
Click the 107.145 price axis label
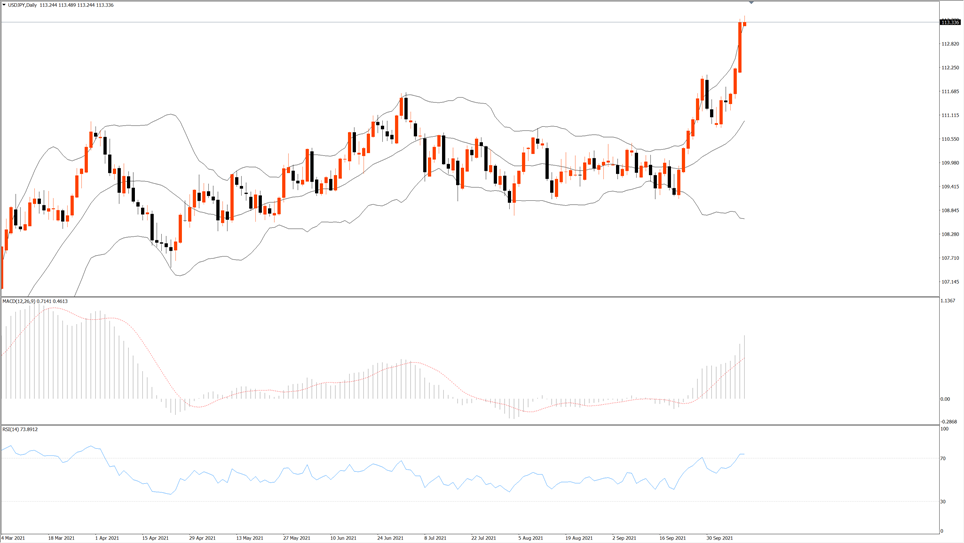950,282
